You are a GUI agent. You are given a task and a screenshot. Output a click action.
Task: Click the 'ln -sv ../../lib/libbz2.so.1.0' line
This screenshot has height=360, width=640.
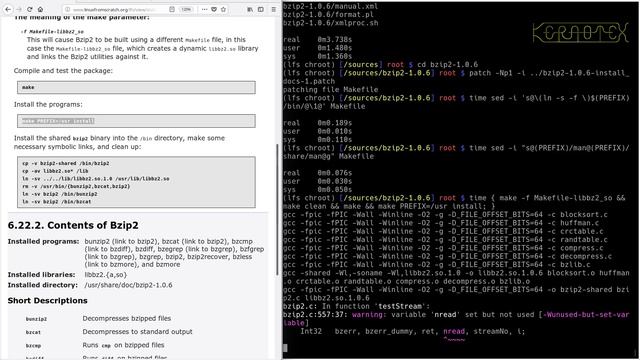pos(96,179)
